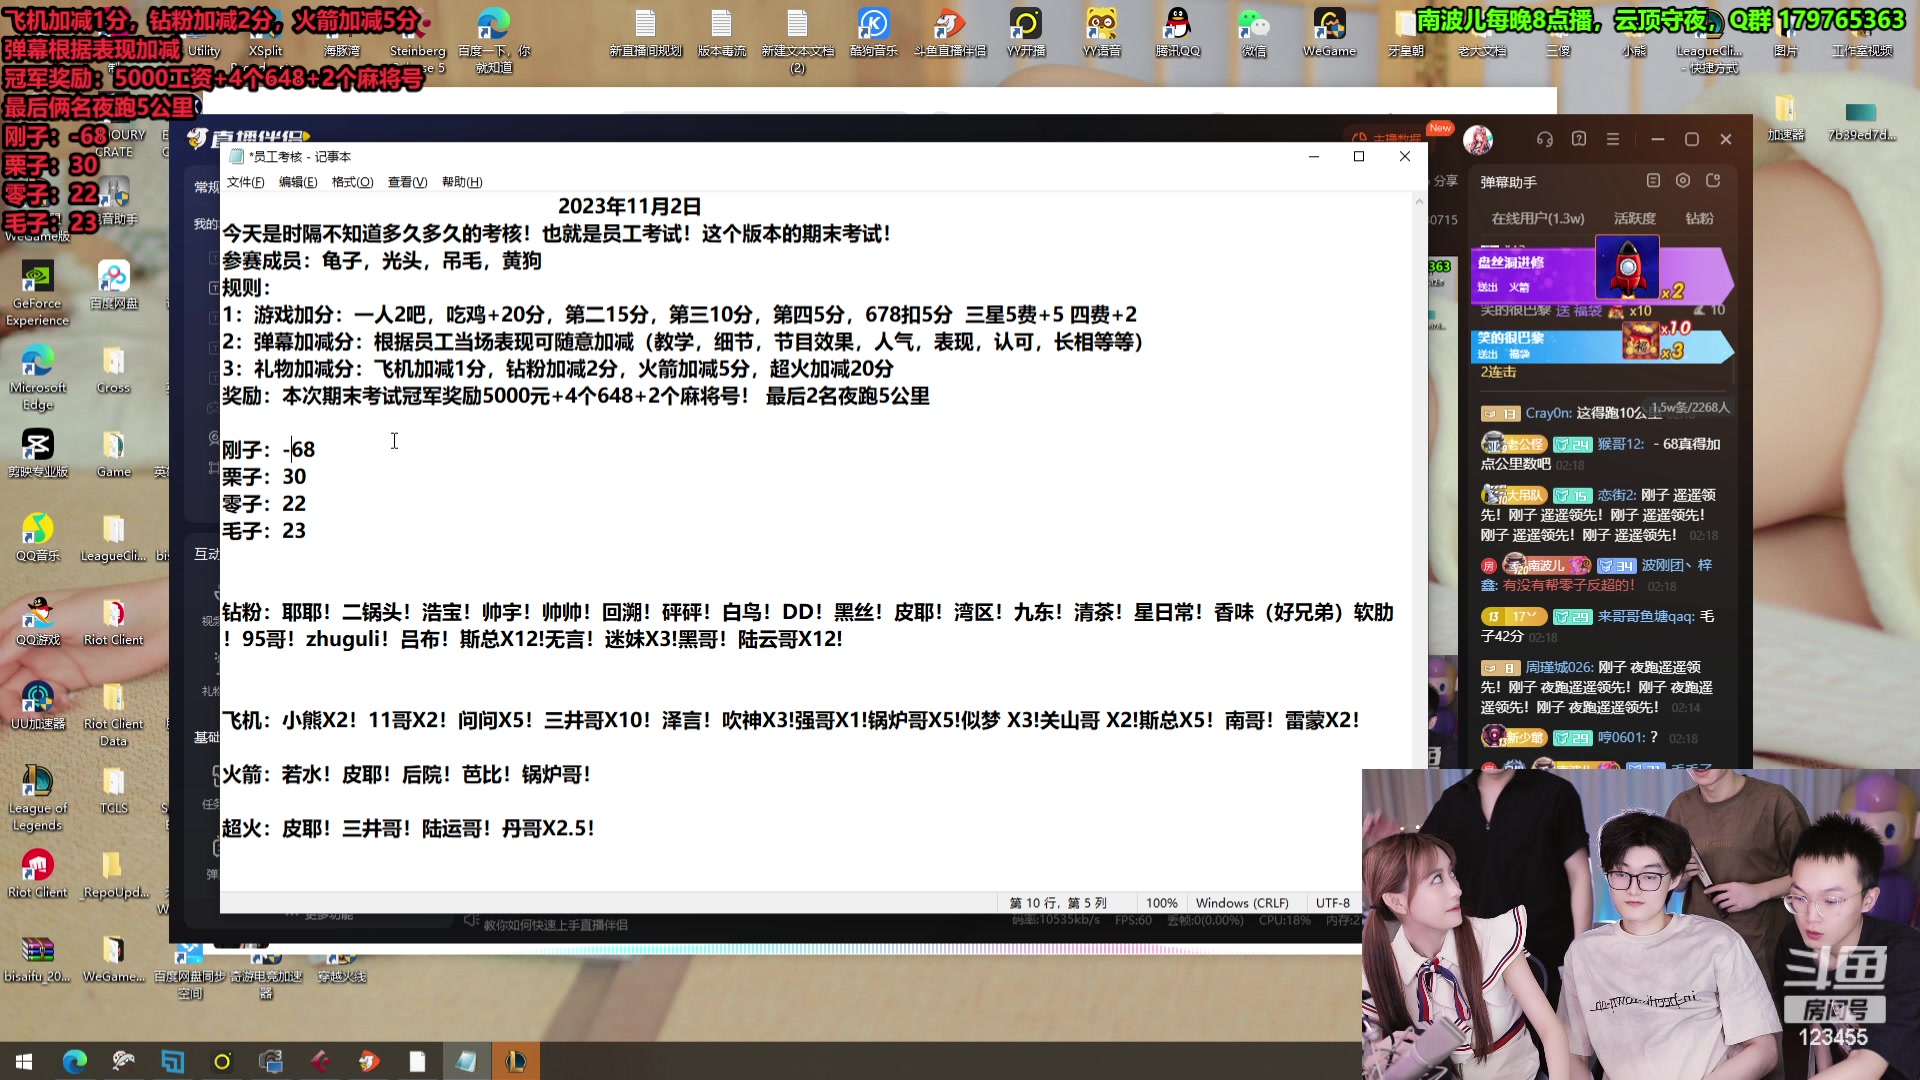Open 版本毒流 text file on desktop
Viewport: 1920px width, 1080px height.
click(721, 32)
